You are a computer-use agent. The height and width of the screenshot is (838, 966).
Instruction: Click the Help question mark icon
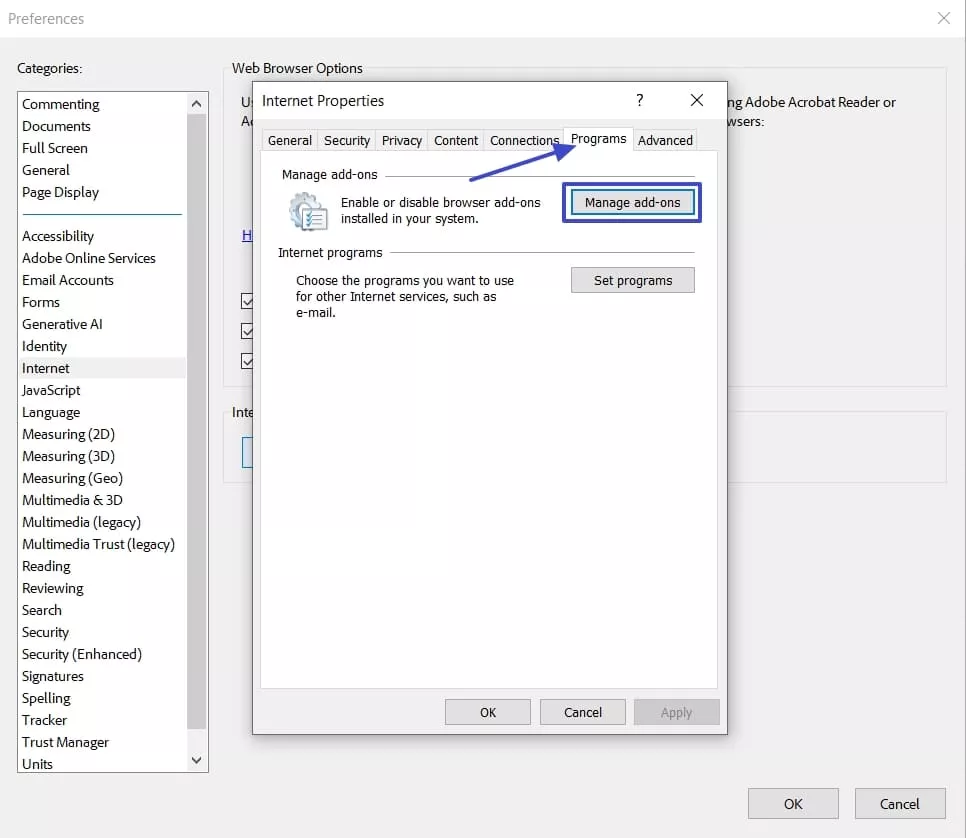pos(639,101)
